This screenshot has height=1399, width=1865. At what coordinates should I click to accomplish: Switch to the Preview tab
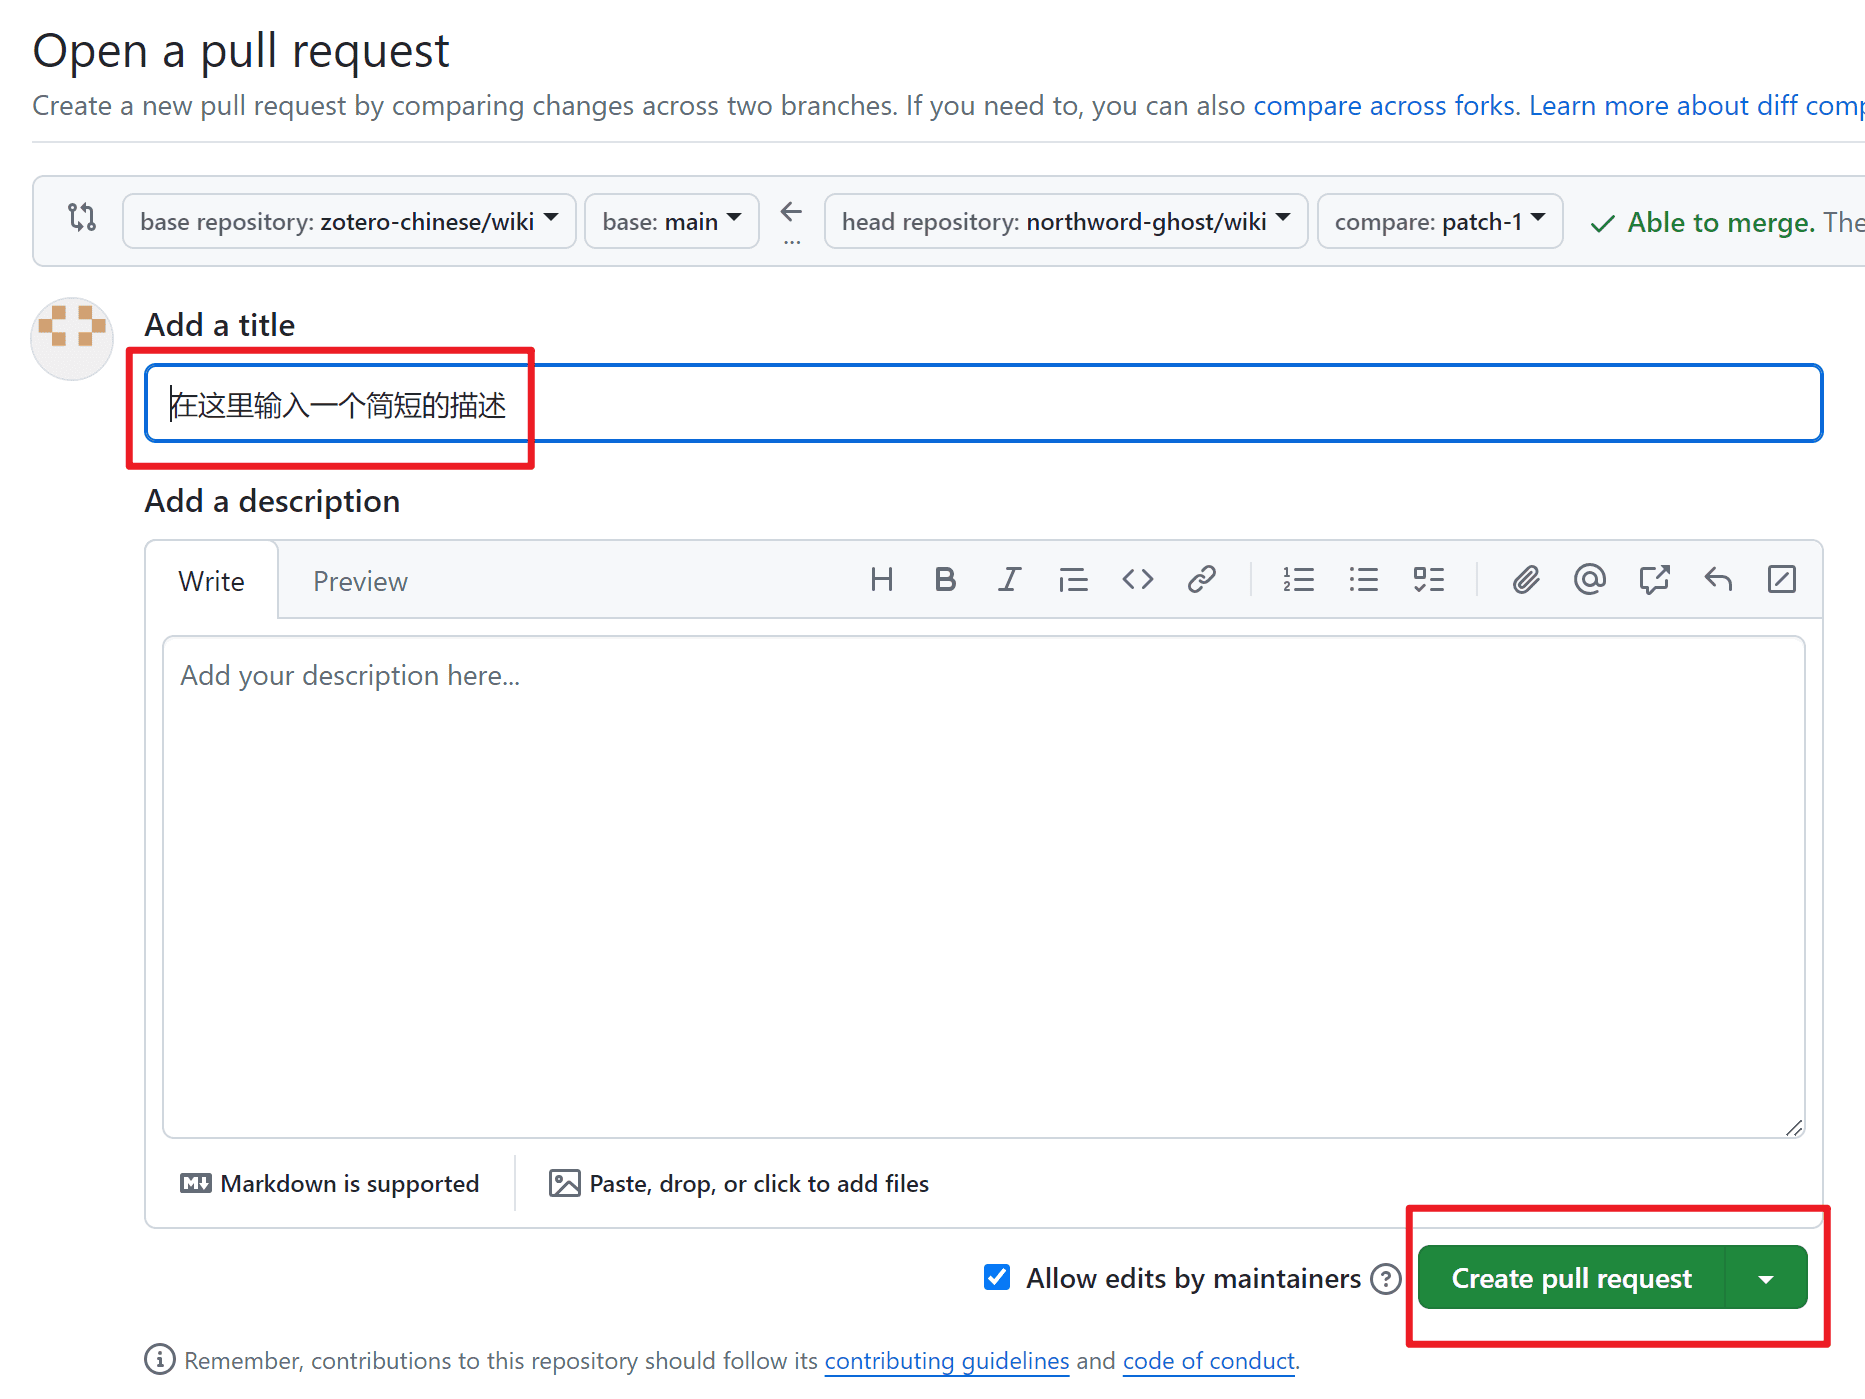[360, 581]
